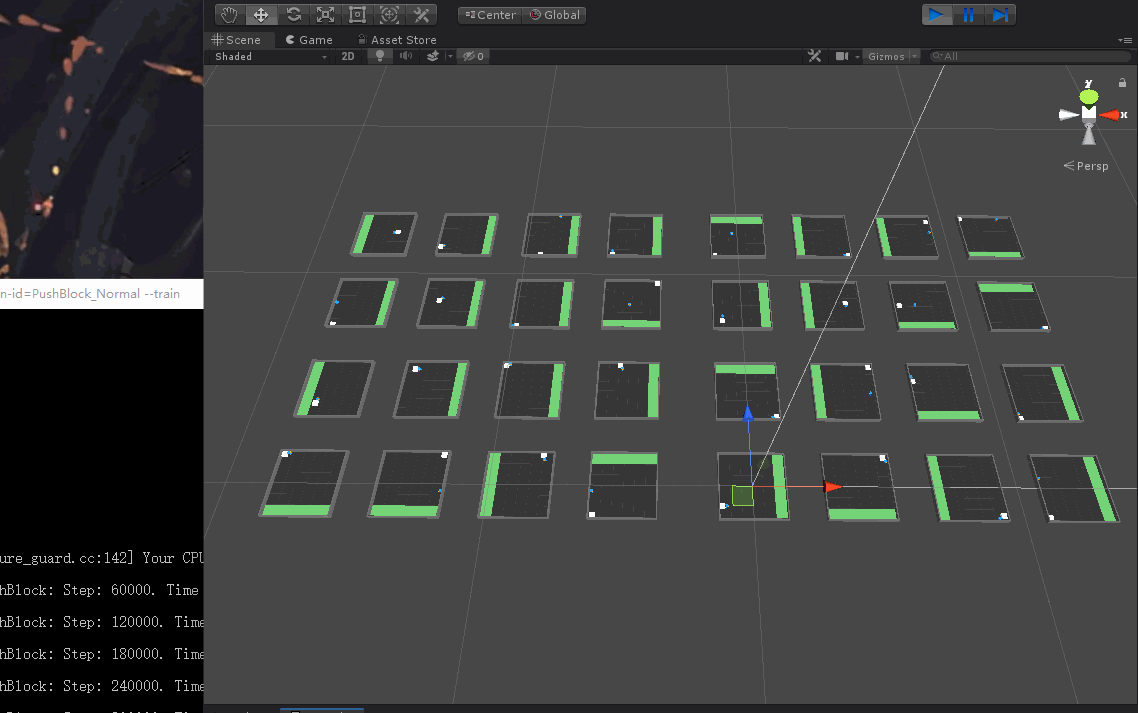Click the 'Step: 240000' log line
This screenshot has height=713, width=1138.
click(102, 686)
